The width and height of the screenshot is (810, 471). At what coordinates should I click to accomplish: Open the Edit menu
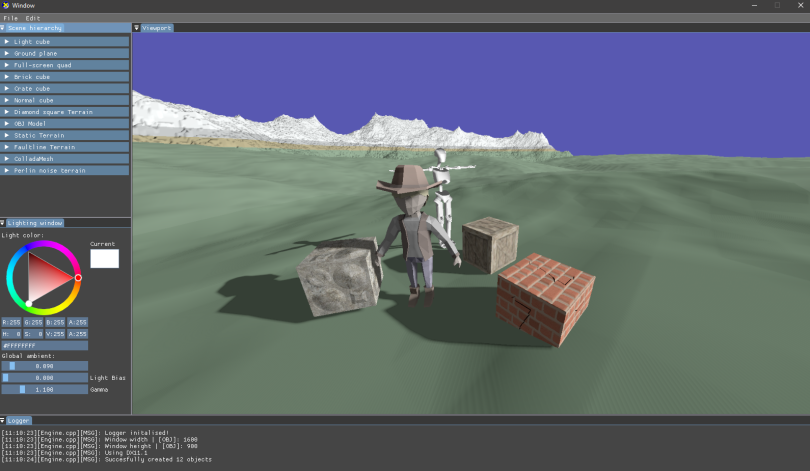point(33,18)
